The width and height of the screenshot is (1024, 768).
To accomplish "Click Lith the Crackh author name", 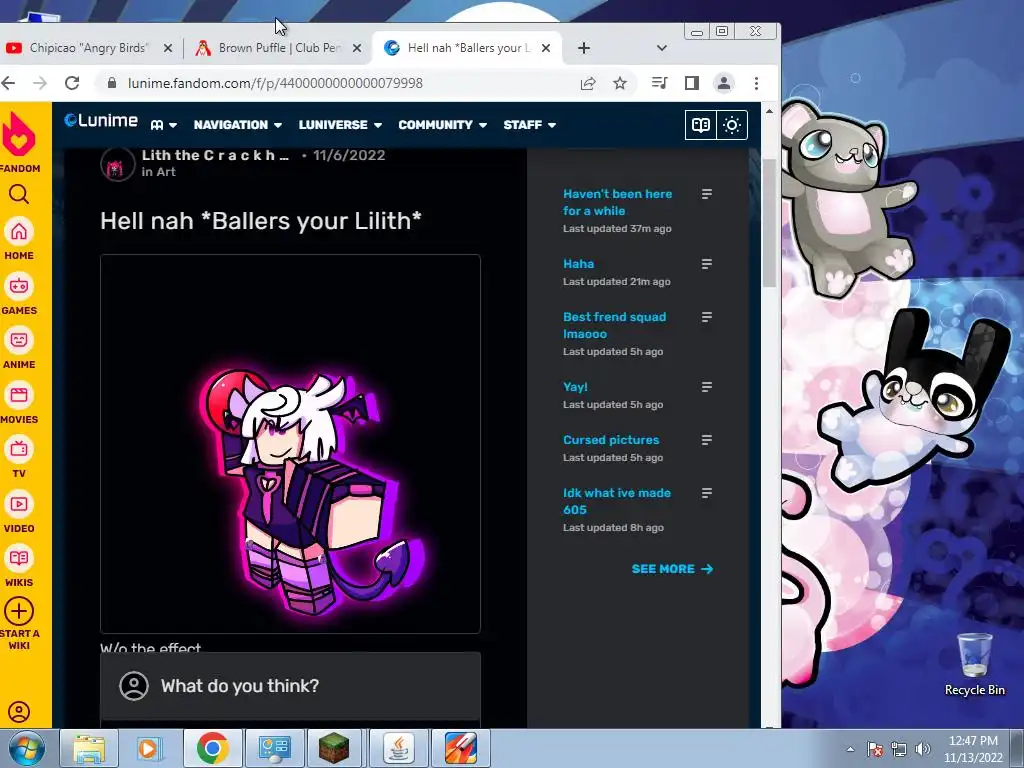I will click(216, 155).
